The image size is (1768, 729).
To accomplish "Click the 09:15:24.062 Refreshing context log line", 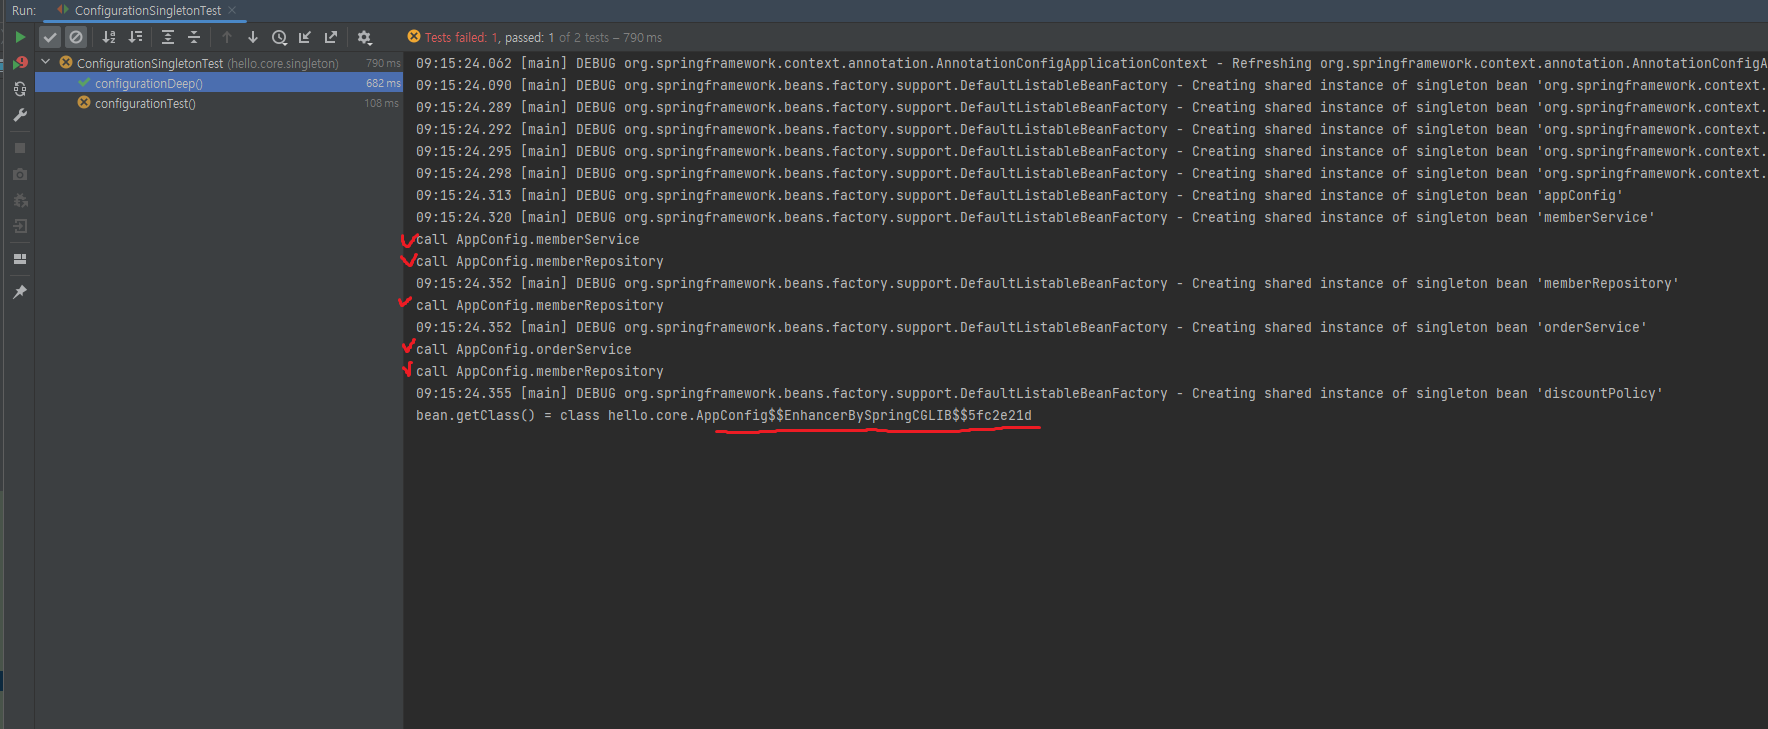I will 1092,64.
